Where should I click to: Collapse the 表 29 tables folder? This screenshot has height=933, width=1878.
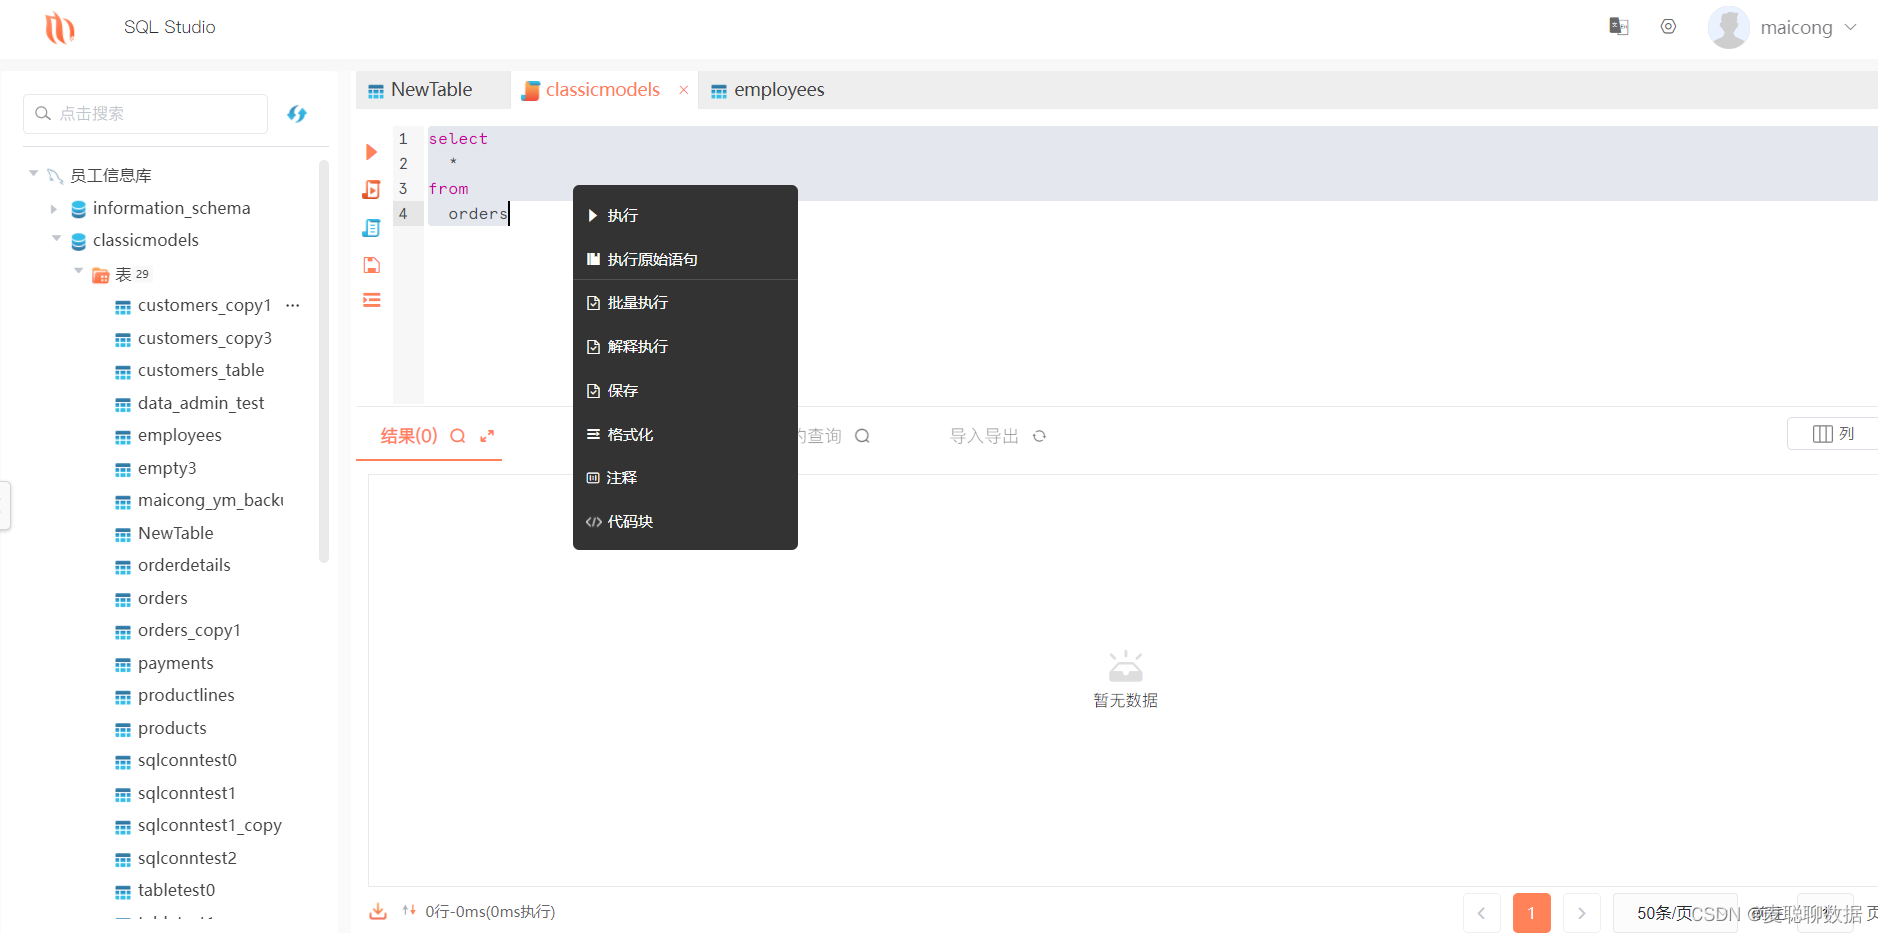tap(78, 271)
